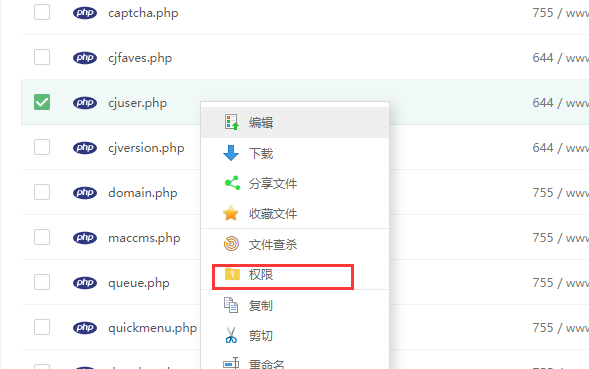Uncheck the cjuser.php checkbox
589x369 pixels.
click(42, 102)
